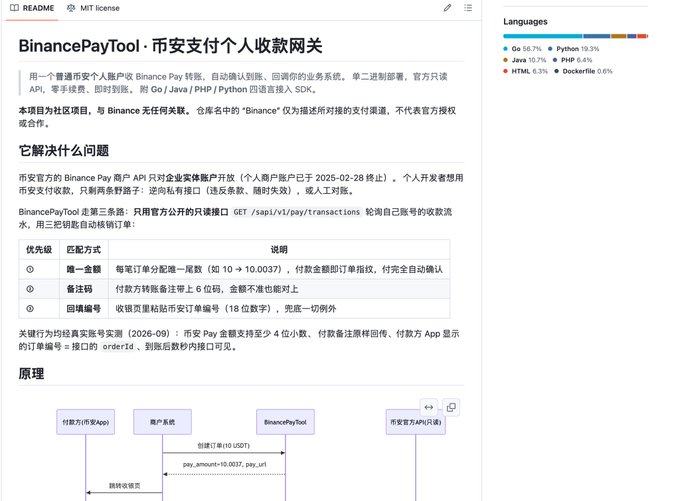The image size is (680, 501).
Task: Click the 匹配方式 table header
Action: tap(84, 249)
